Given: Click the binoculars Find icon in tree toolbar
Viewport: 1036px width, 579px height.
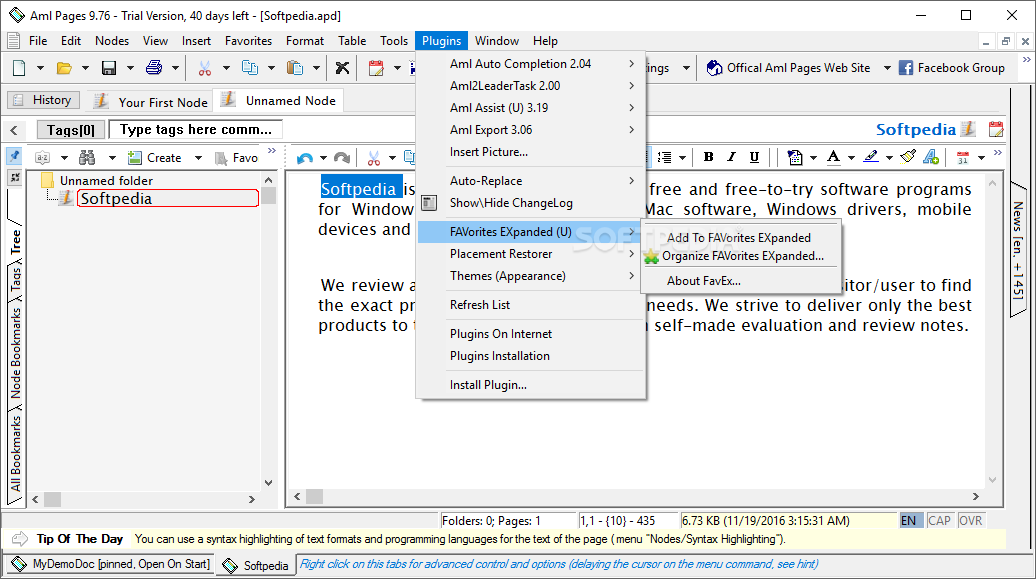Looking at the screenshot, I should click(87, 157).
